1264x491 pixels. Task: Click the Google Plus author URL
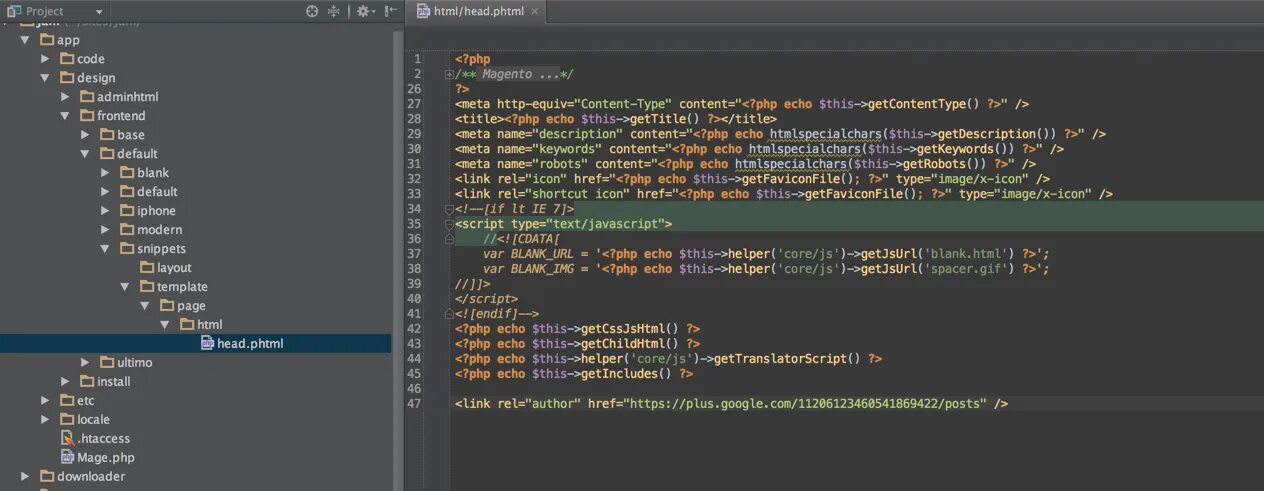[x=807, y=404]
